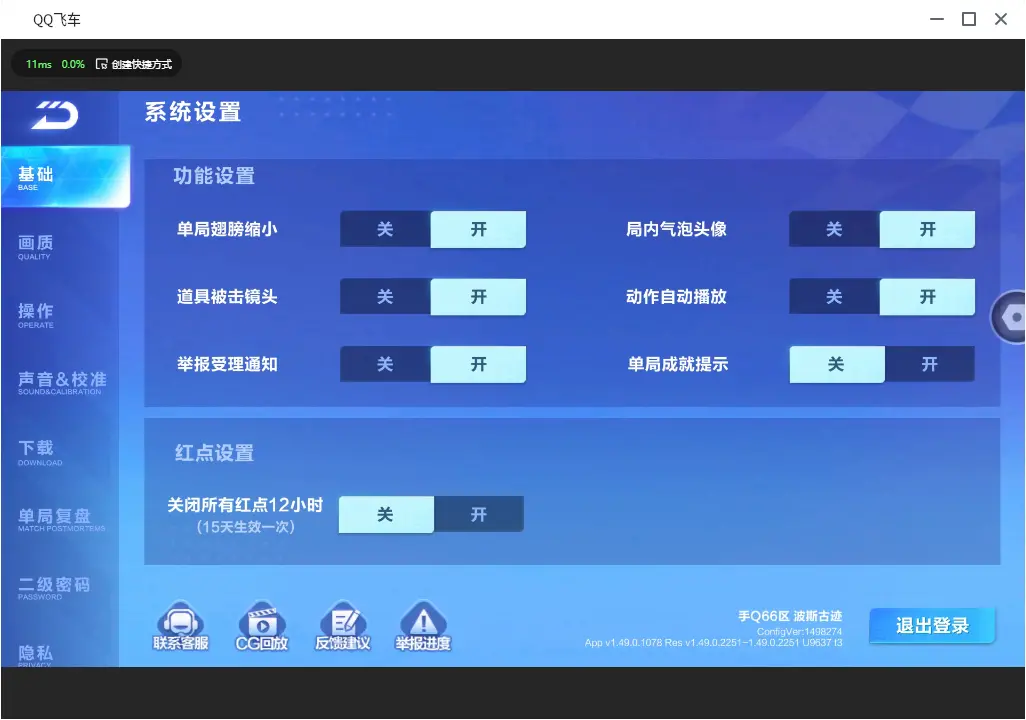Select the 基础 BASE tab

point(65,177)
